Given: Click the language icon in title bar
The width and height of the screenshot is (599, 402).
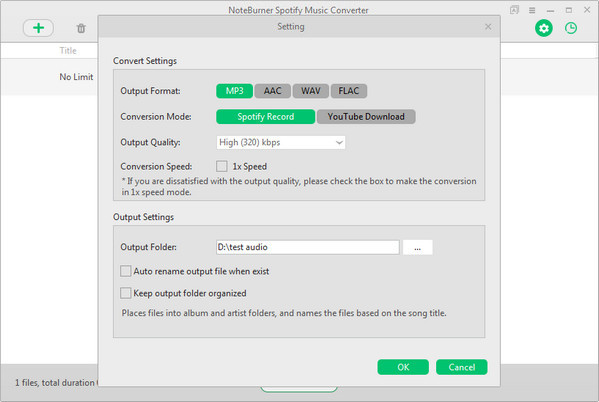Looking at the screenshot, I should (x=514, y=10).
